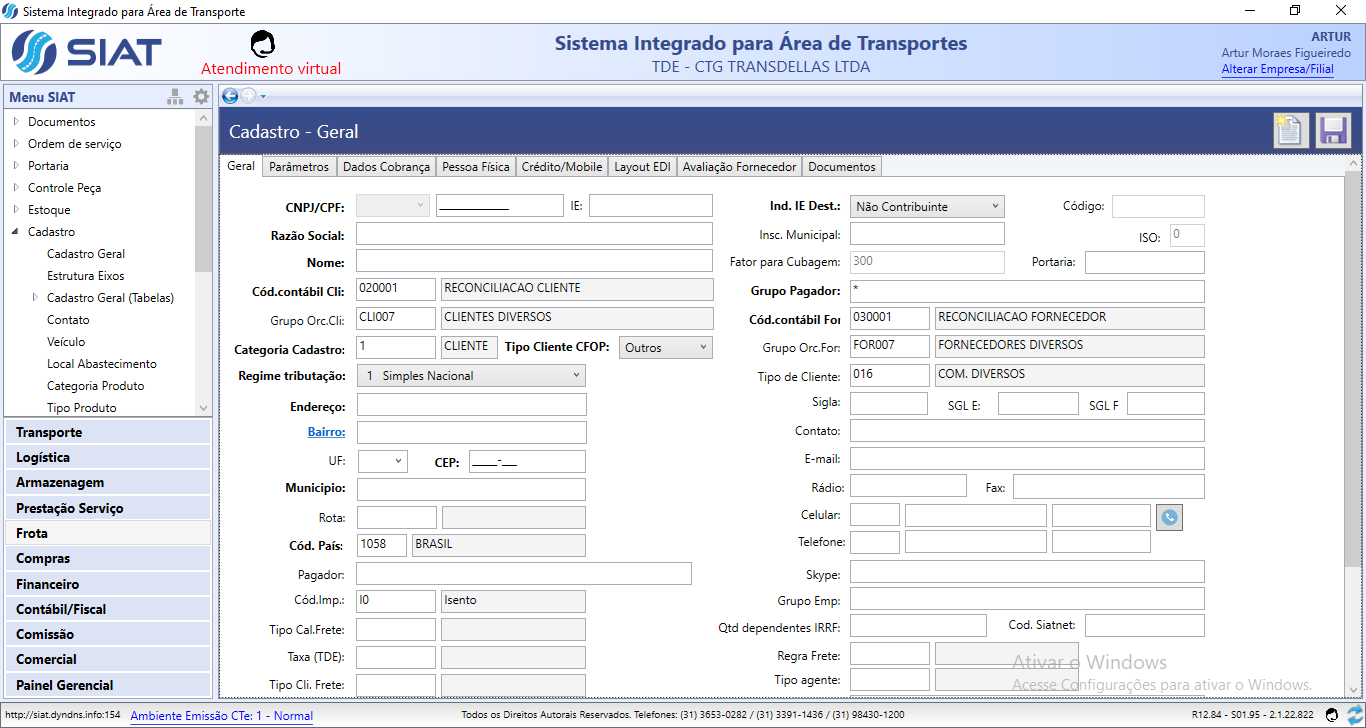Click the sitemap icon in Menu SIAT header

click(x=175, y=97)
